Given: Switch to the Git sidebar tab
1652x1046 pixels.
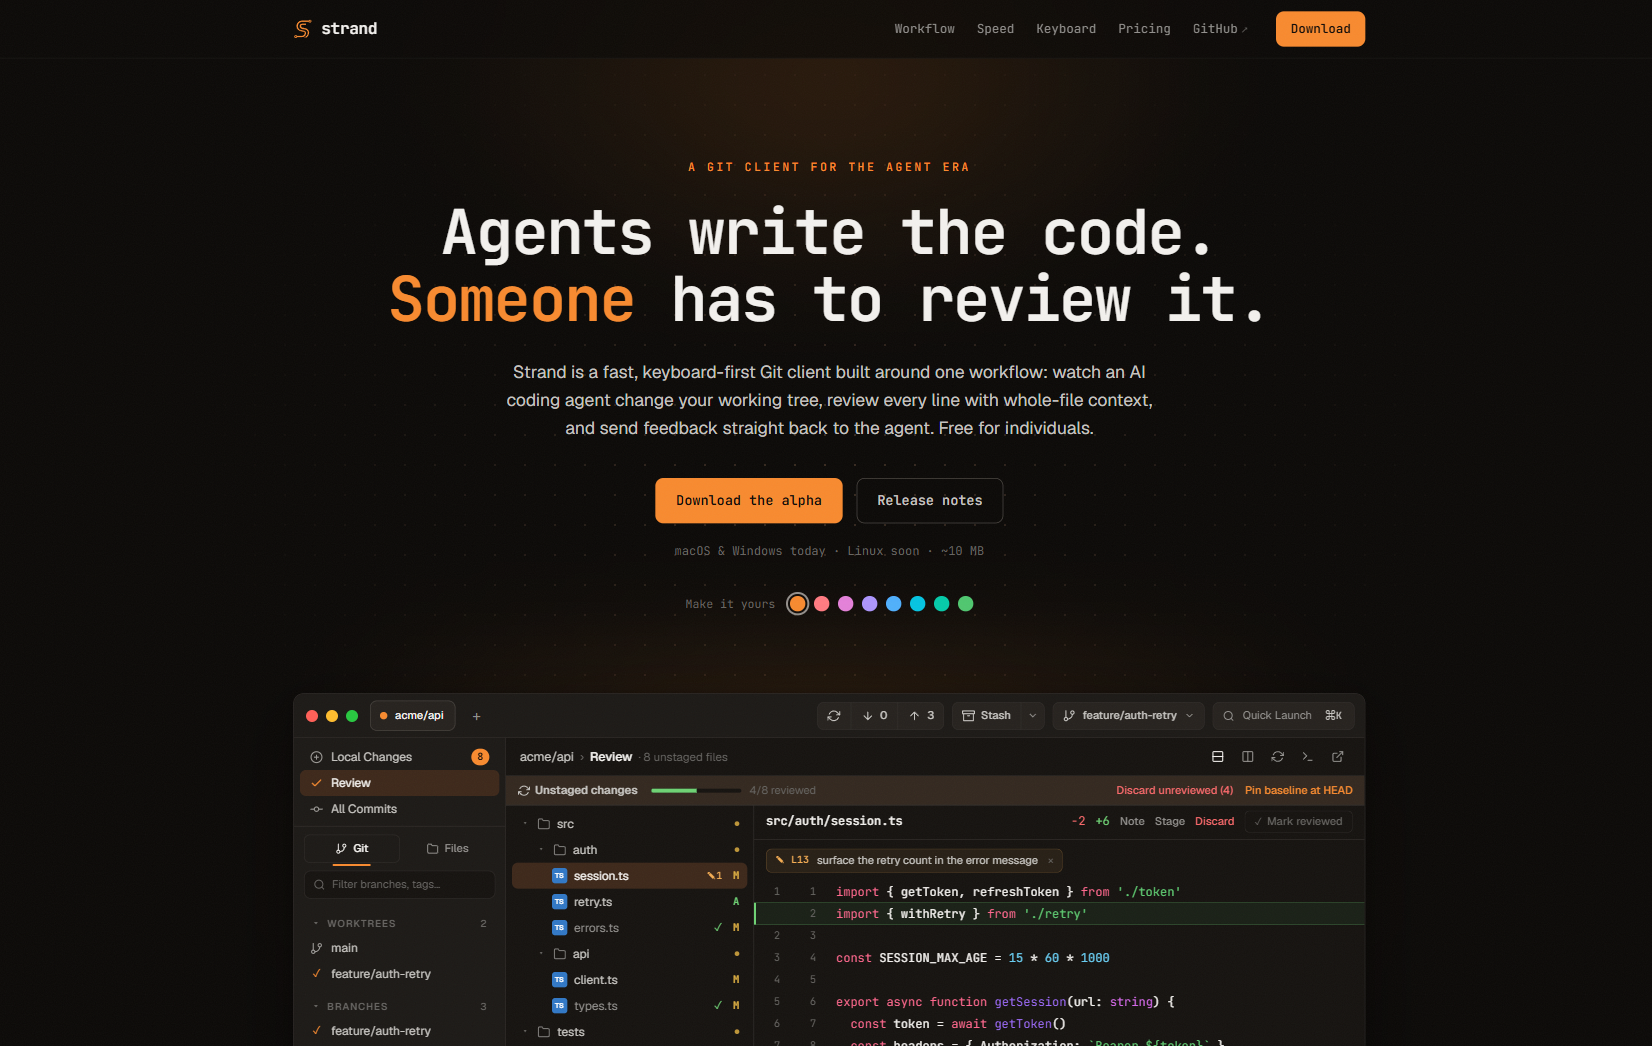Looking at the screenshot, I should (x=352, y=849).
